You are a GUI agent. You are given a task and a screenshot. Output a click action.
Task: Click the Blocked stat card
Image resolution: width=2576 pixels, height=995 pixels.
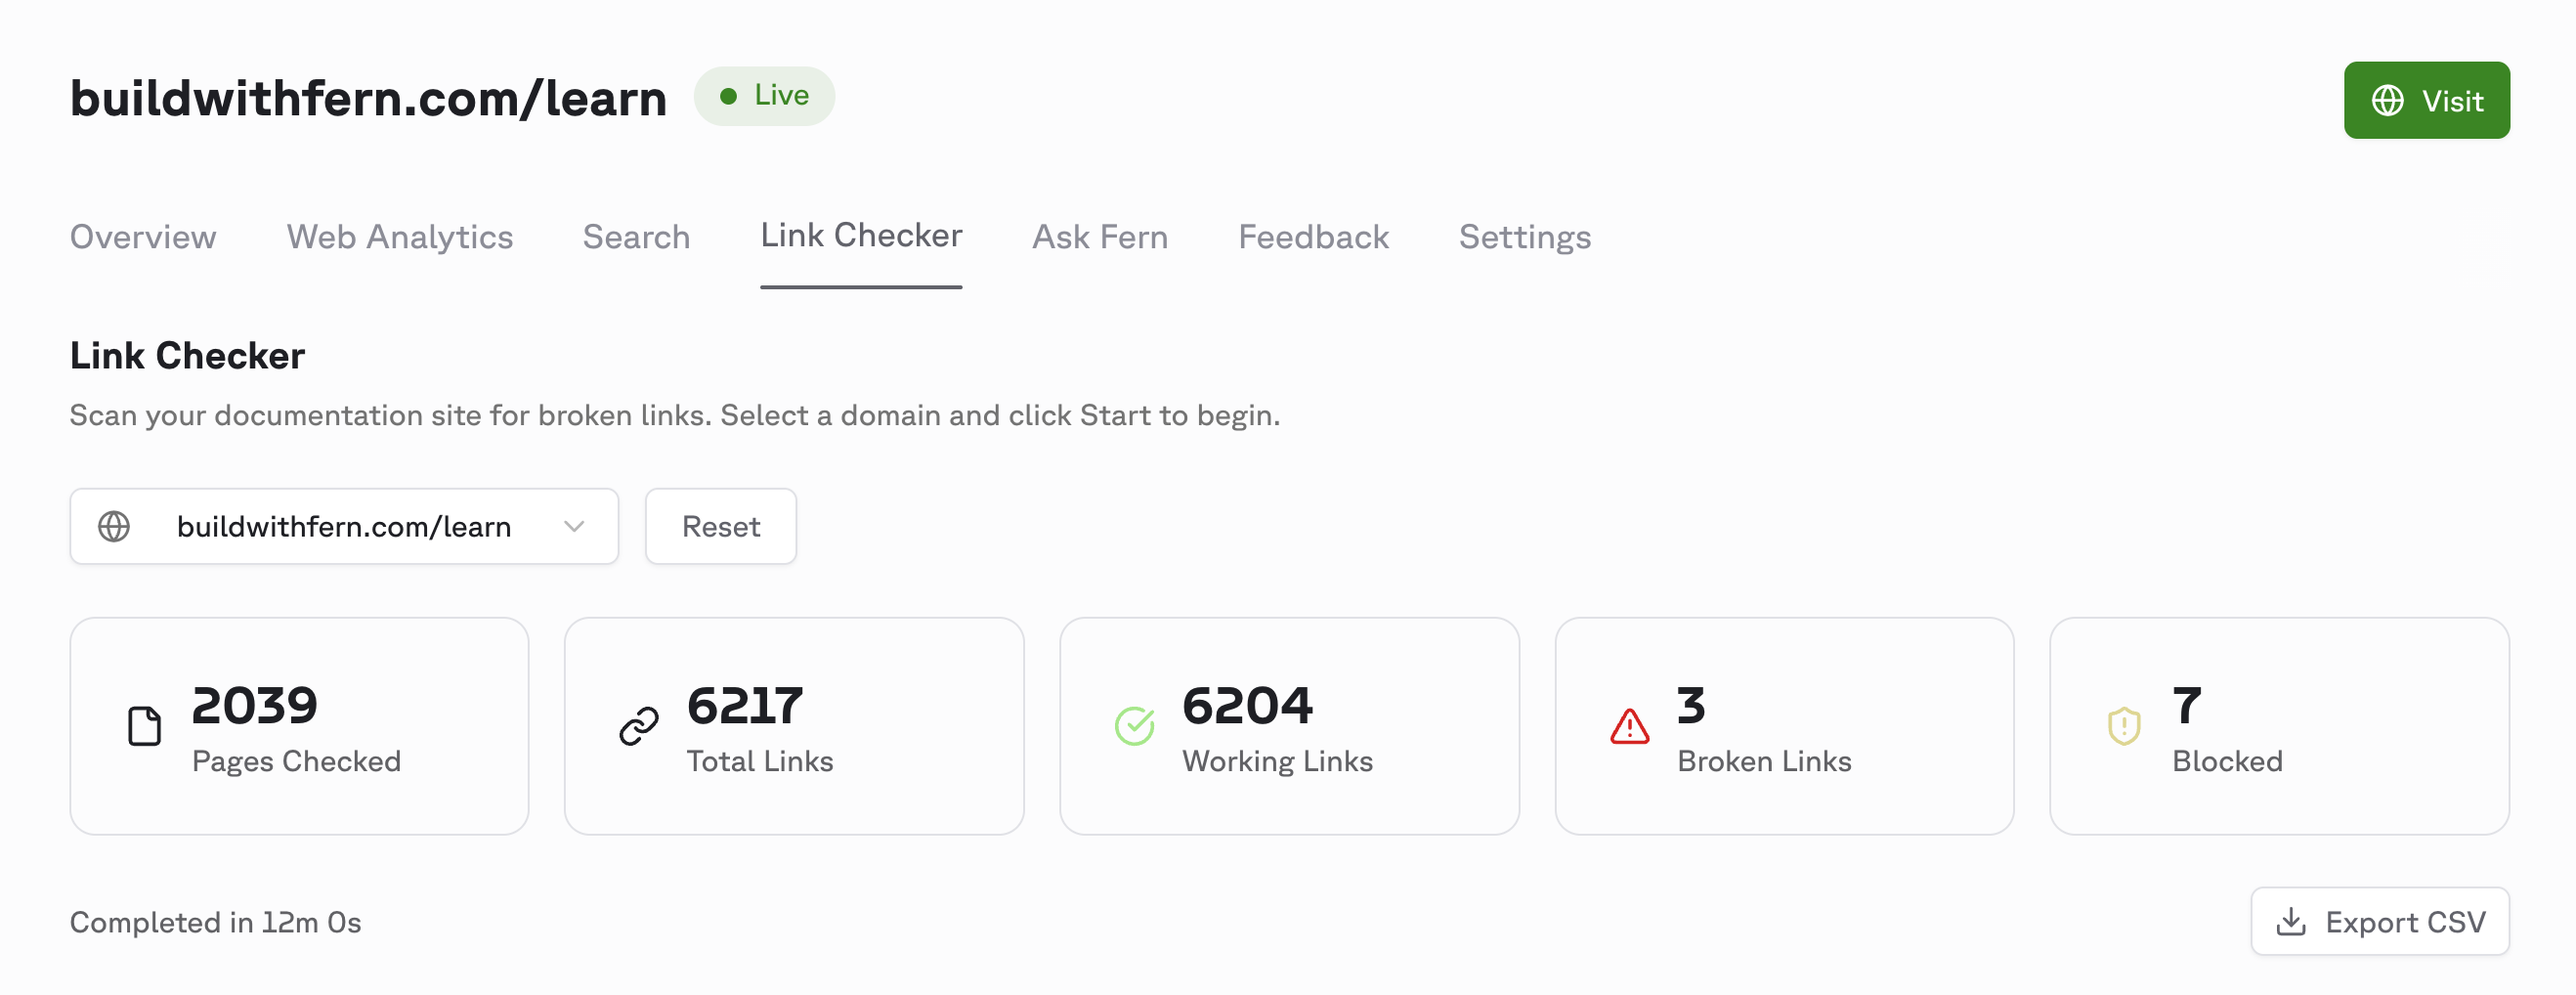2279,726
